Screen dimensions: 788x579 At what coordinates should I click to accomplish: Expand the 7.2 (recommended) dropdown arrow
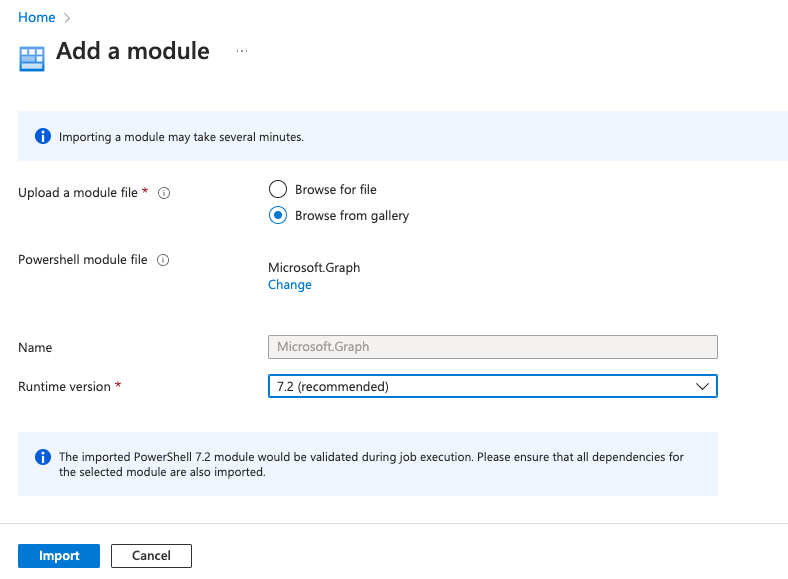pyautogui.click(x=702, y=386)
